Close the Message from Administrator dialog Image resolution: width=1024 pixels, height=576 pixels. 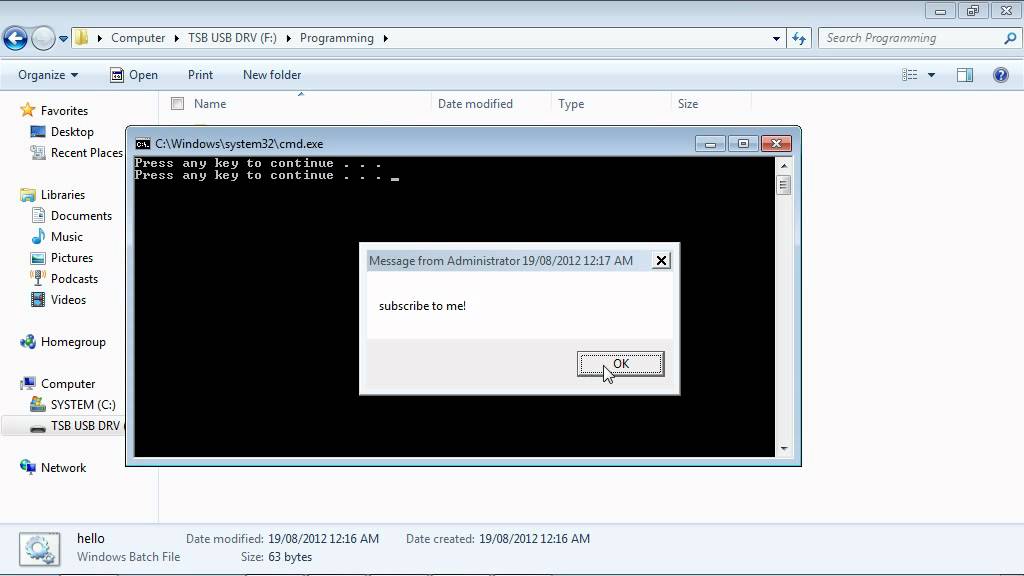click(x=661, y=261)
